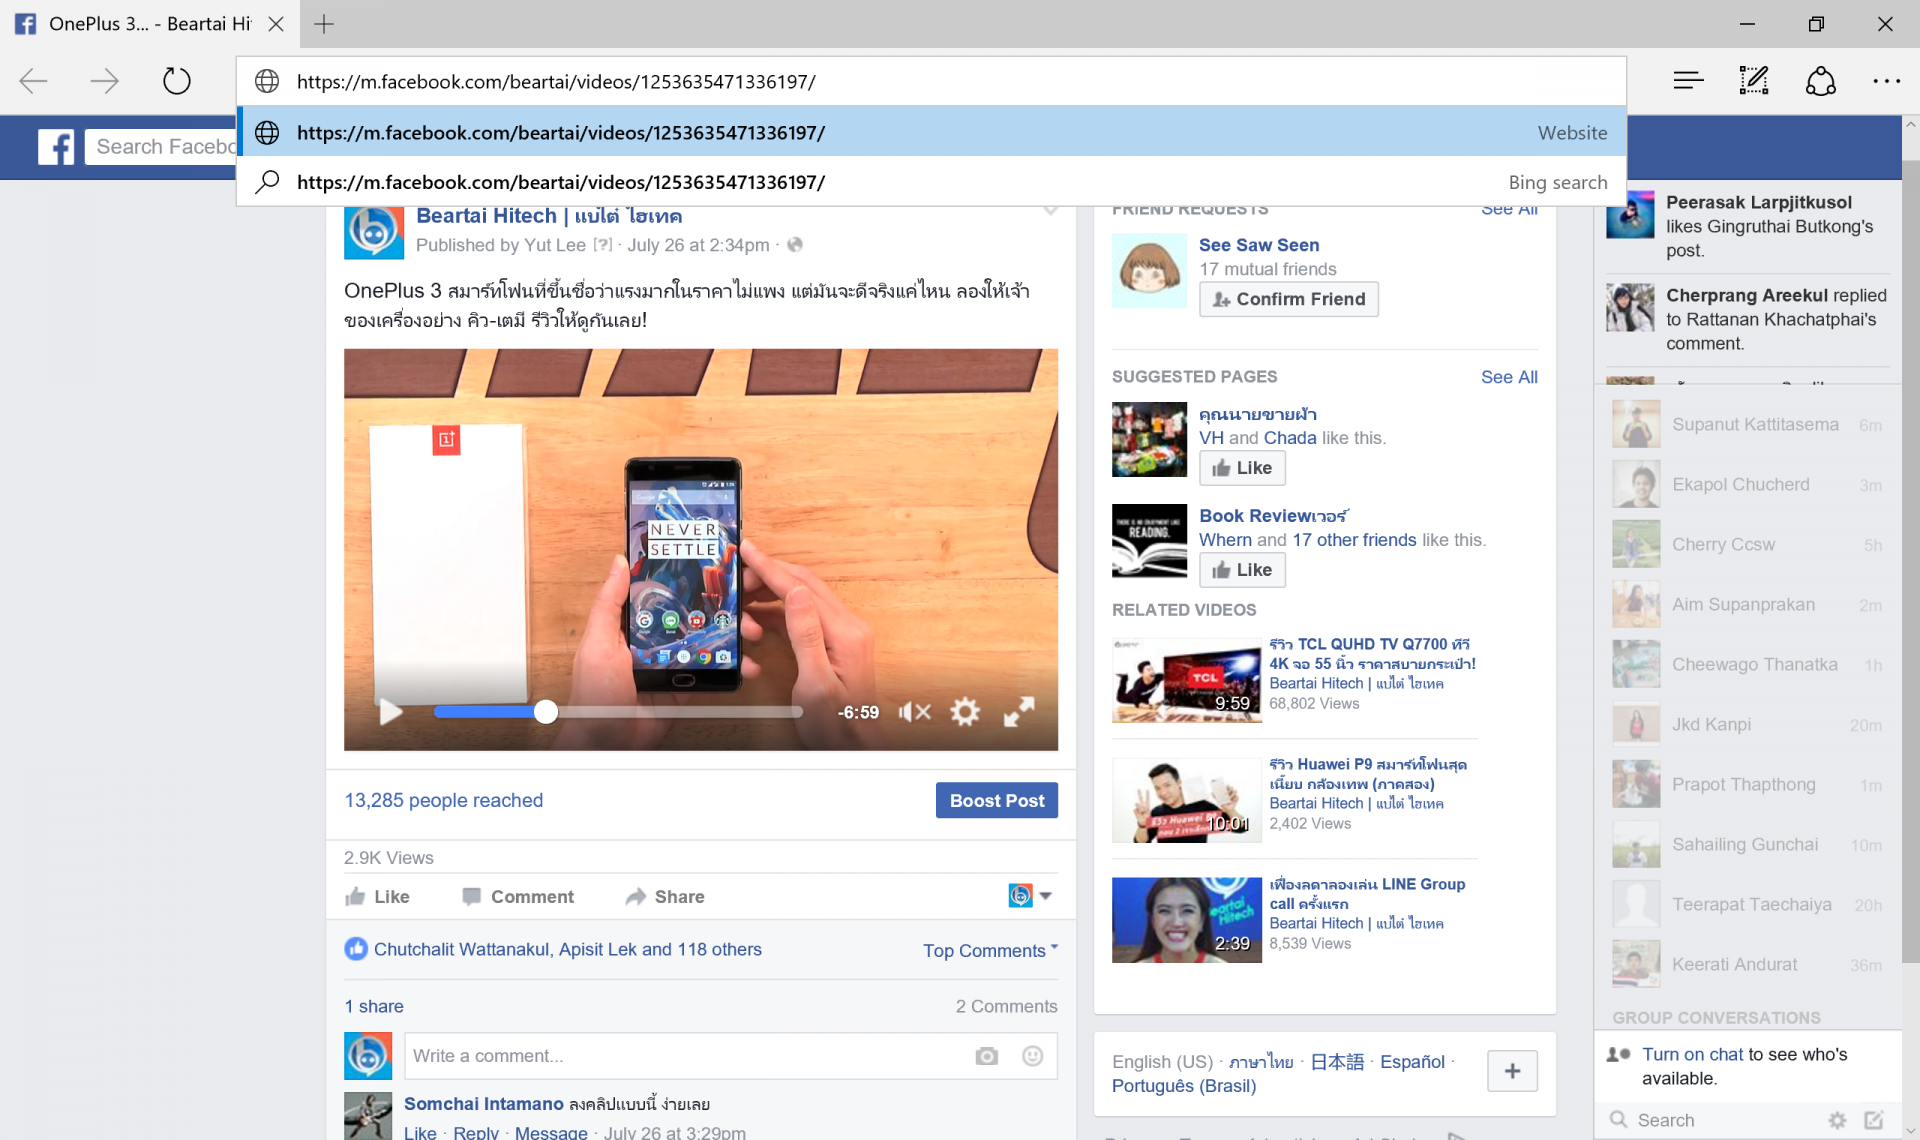The width and height of the screenshot is (1920, 1140).
Task: Switch language to Português (Brasil)
Action: [1184, 1086]
